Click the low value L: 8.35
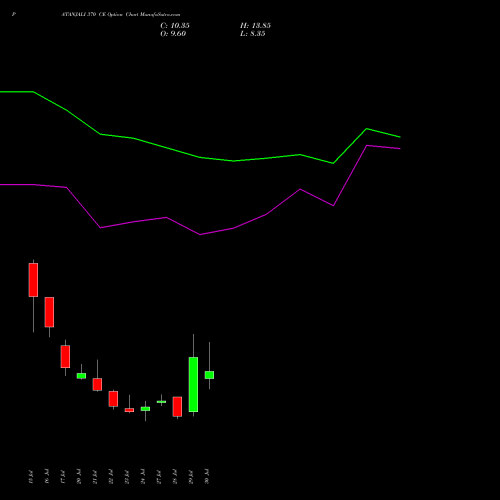 253,34
